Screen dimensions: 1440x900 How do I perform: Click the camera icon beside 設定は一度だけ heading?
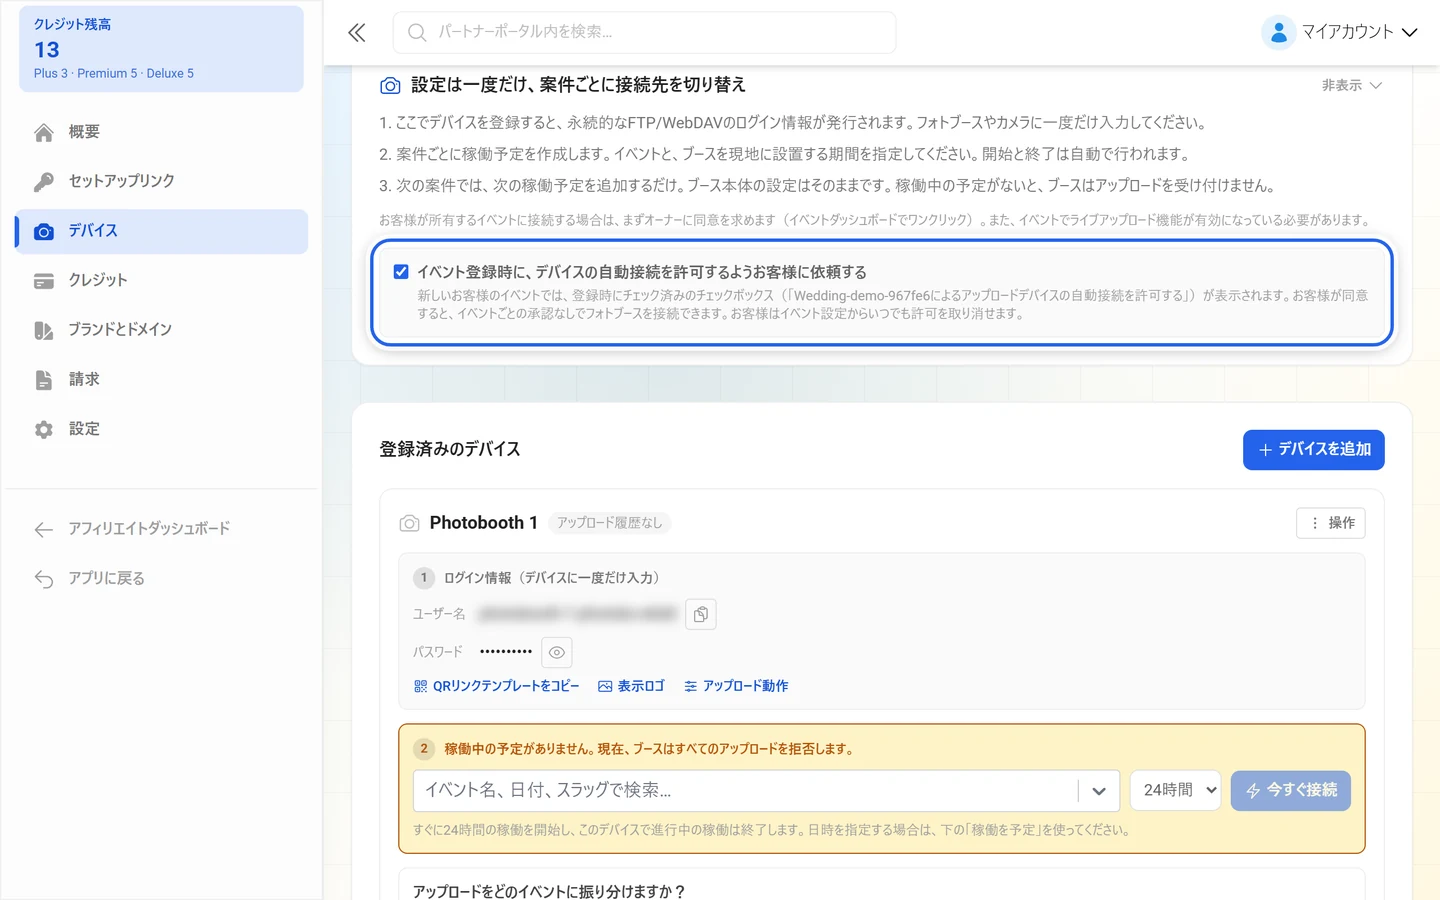[x=390, y=86]
